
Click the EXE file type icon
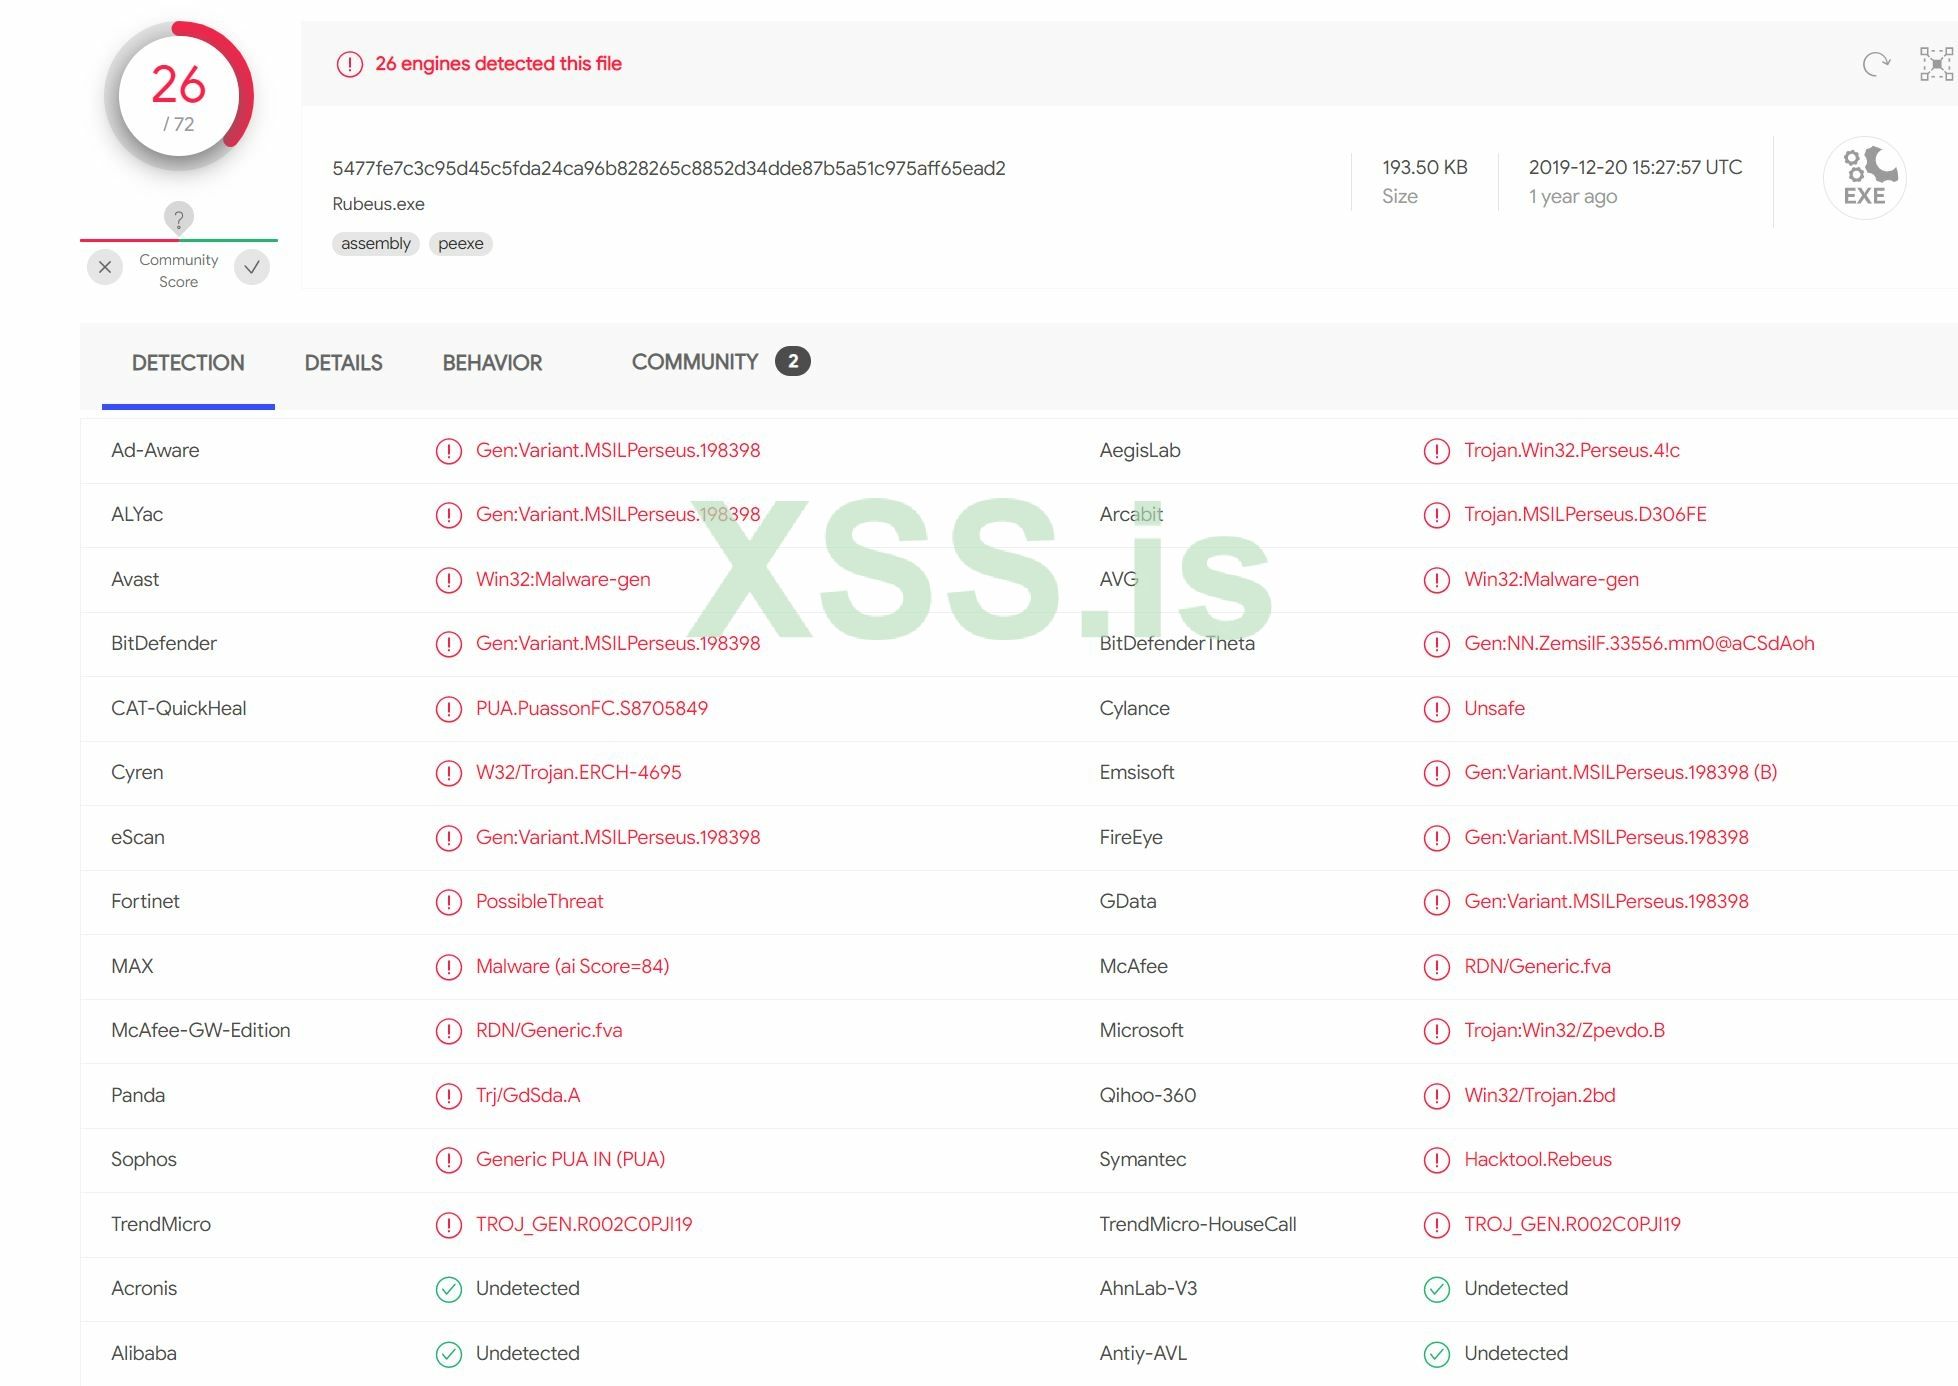1864,178
